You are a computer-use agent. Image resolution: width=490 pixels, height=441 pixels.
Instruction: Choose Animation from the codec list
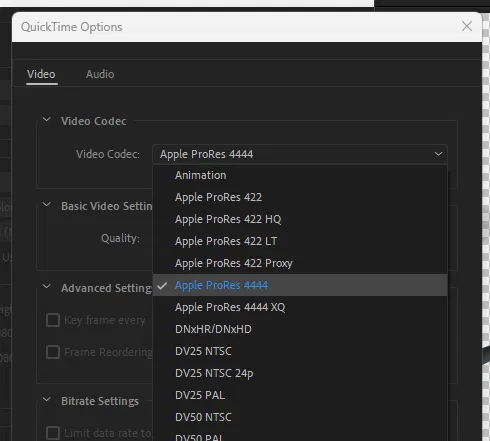(x=300, y=175)
